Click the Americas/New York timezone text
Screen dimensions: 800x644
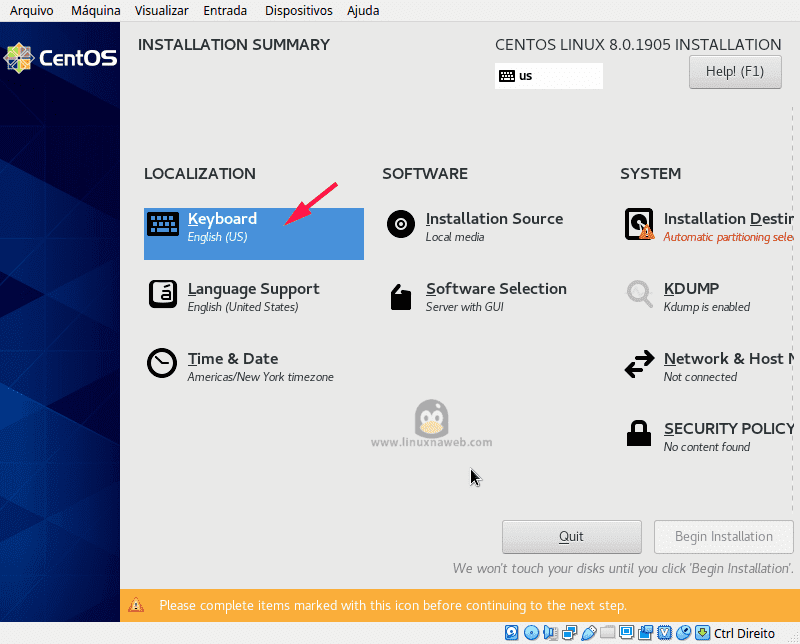pyautogui.click(x=260, y=377)
